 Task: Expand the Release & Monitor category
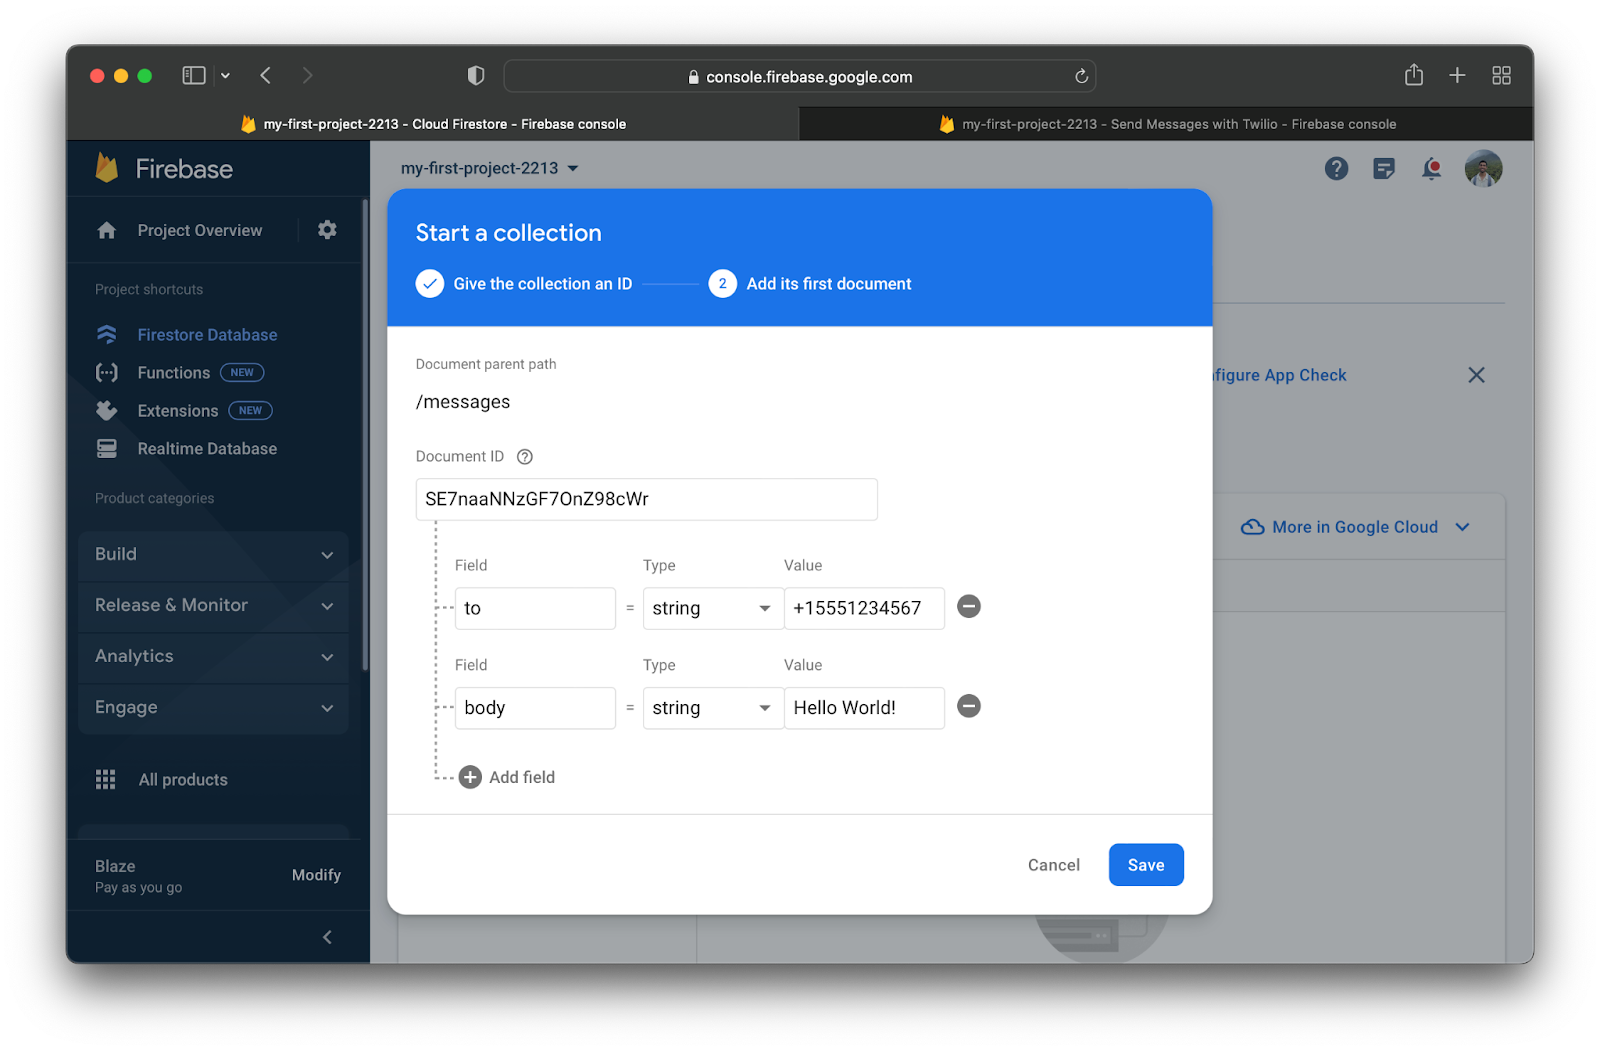tap(213, 605)
